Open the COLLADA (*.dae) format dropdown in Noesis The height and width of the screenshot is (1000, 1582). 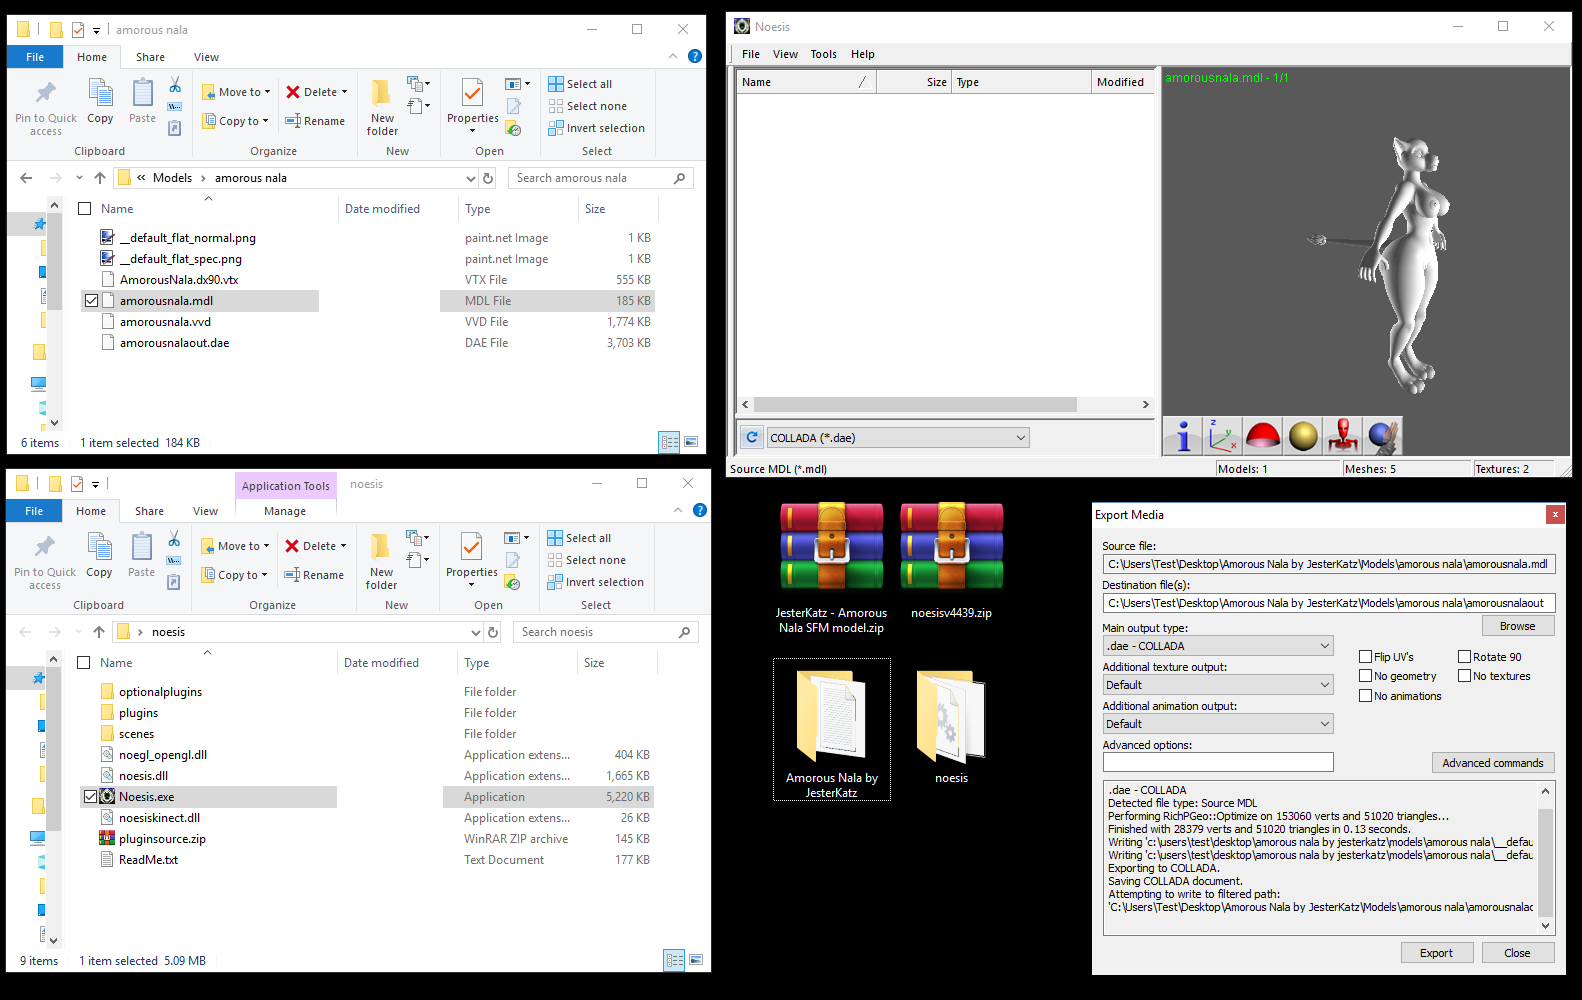click(898, 438)
